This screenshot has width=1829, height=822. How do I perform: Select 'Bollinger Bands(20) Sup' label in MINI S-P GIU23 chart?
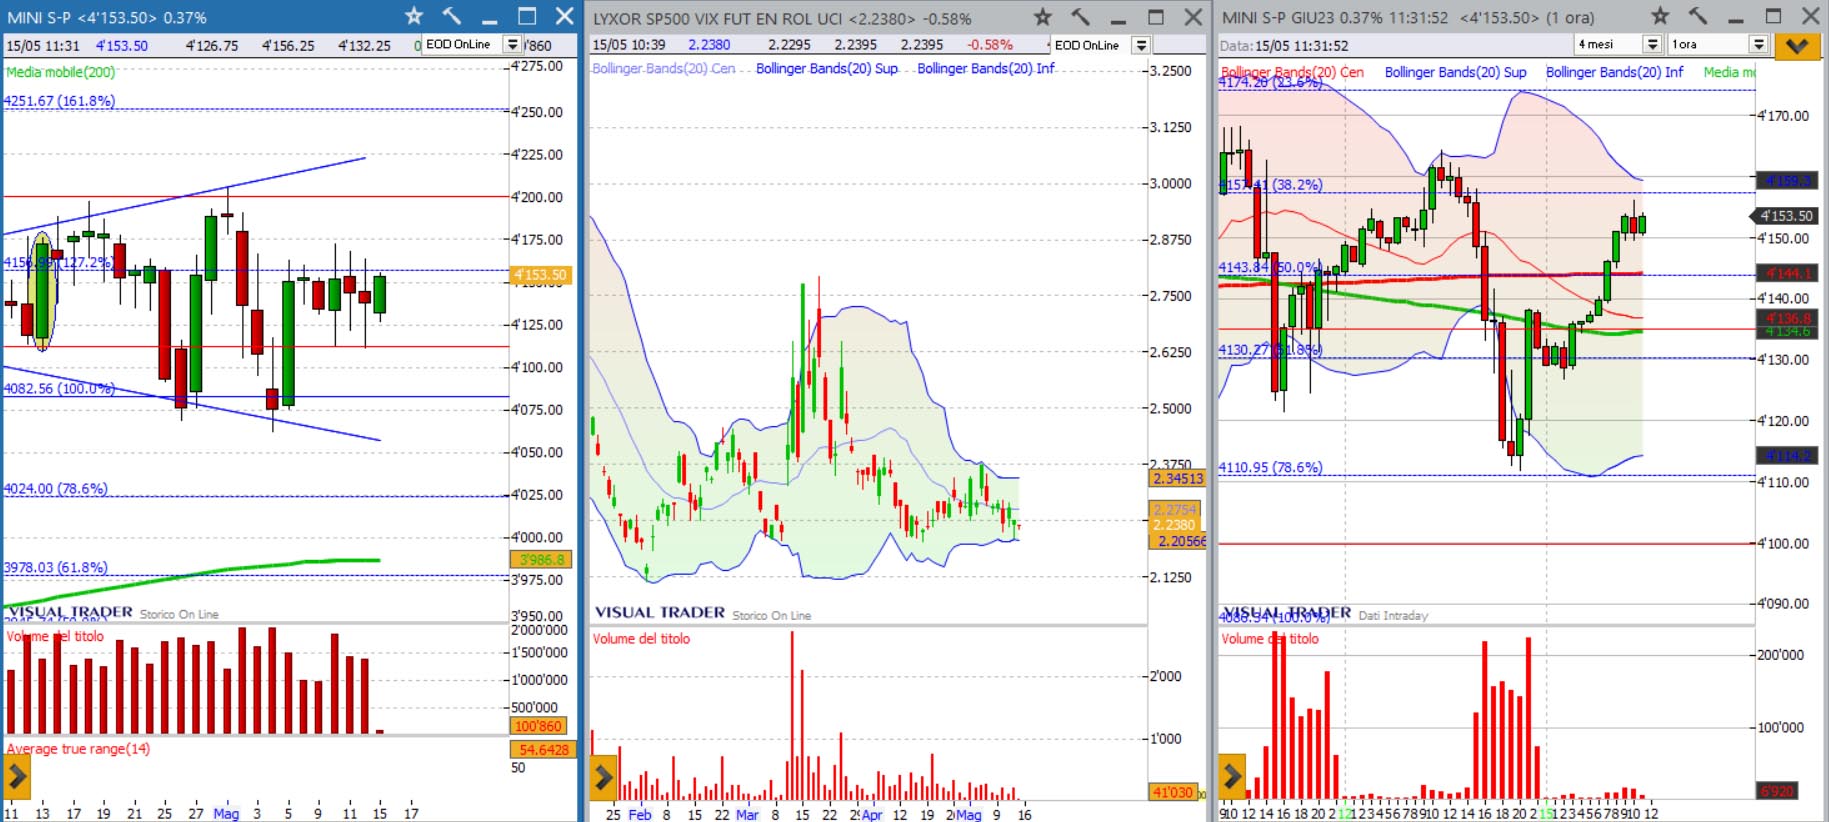point(1456,72)
